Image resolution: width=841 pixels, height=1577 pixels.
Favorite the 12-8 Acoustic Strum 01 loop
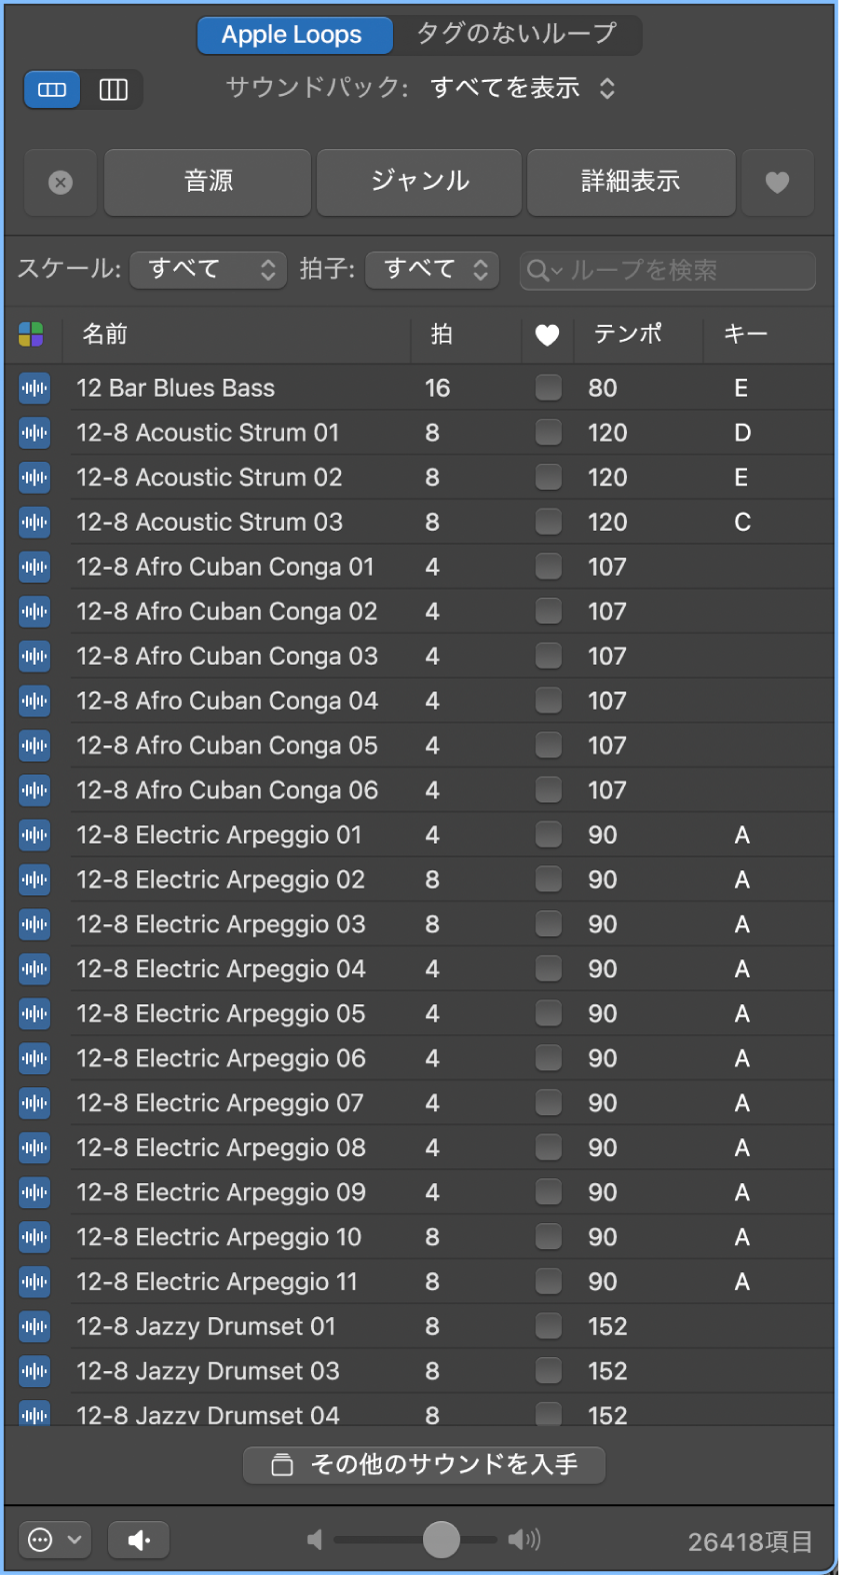pos(548,432)
